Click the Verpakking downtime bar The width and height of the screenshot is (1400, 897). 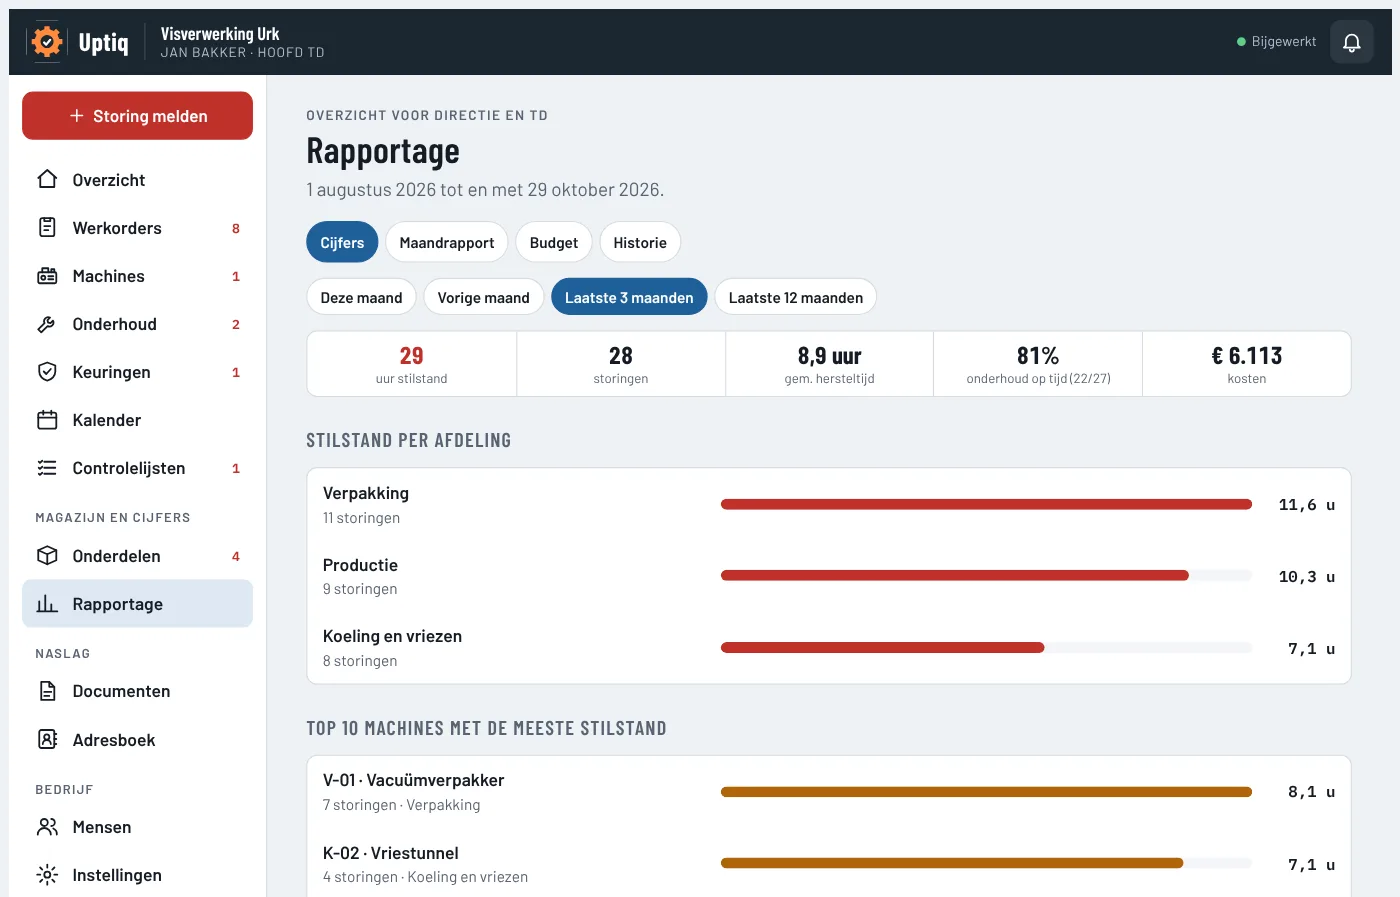986,504
